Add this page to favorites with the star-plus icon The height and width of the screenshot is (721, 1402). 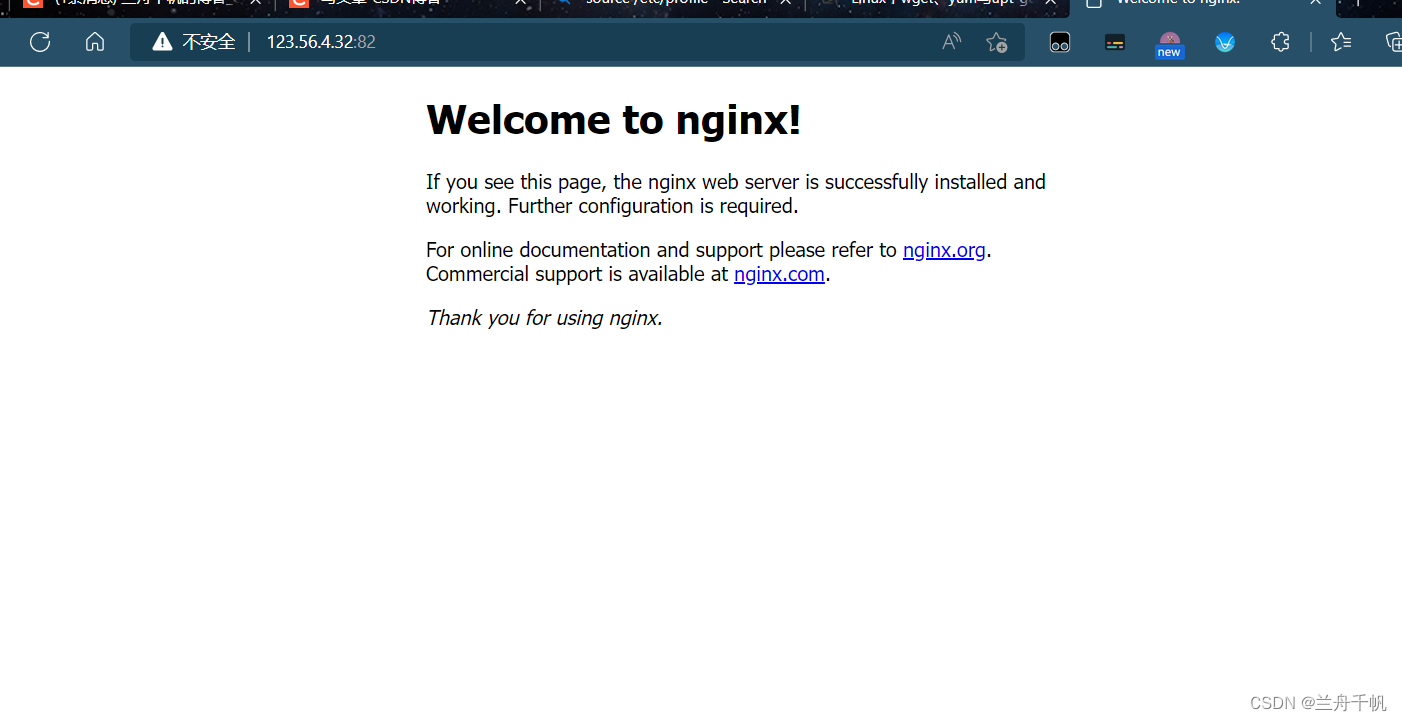click(997, 42)
